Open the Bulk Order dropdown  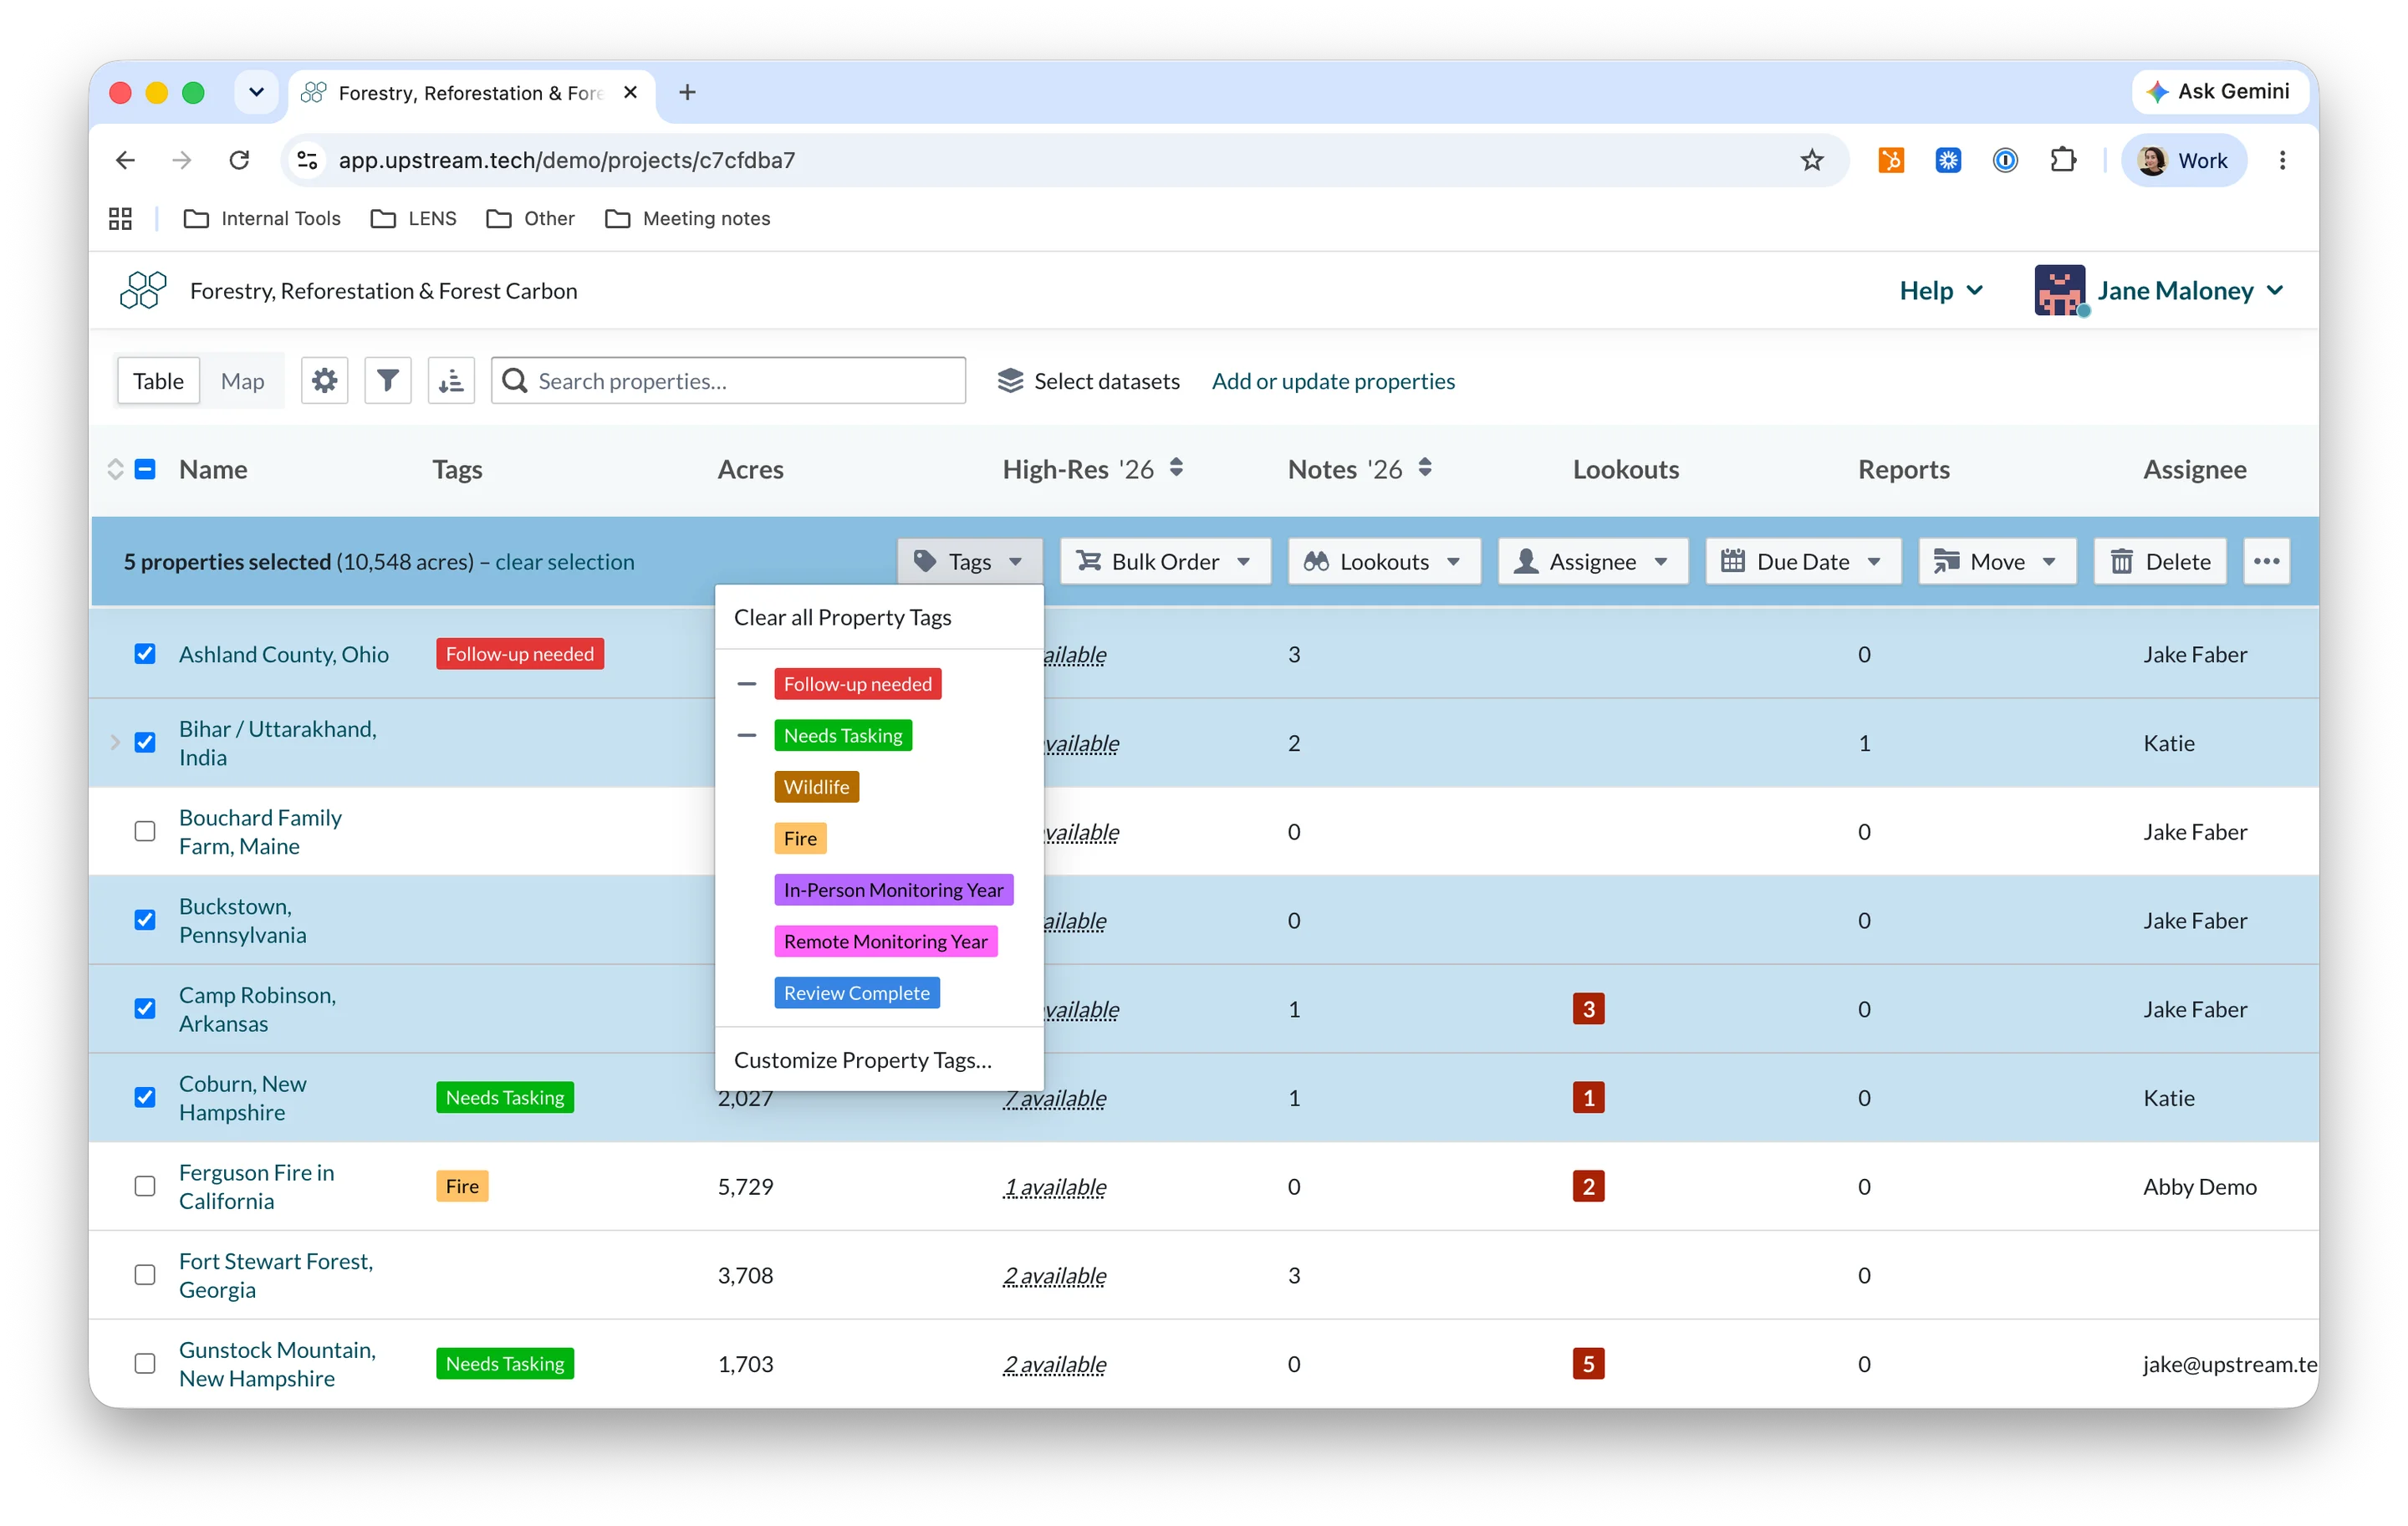click(x=1165, y=561)
